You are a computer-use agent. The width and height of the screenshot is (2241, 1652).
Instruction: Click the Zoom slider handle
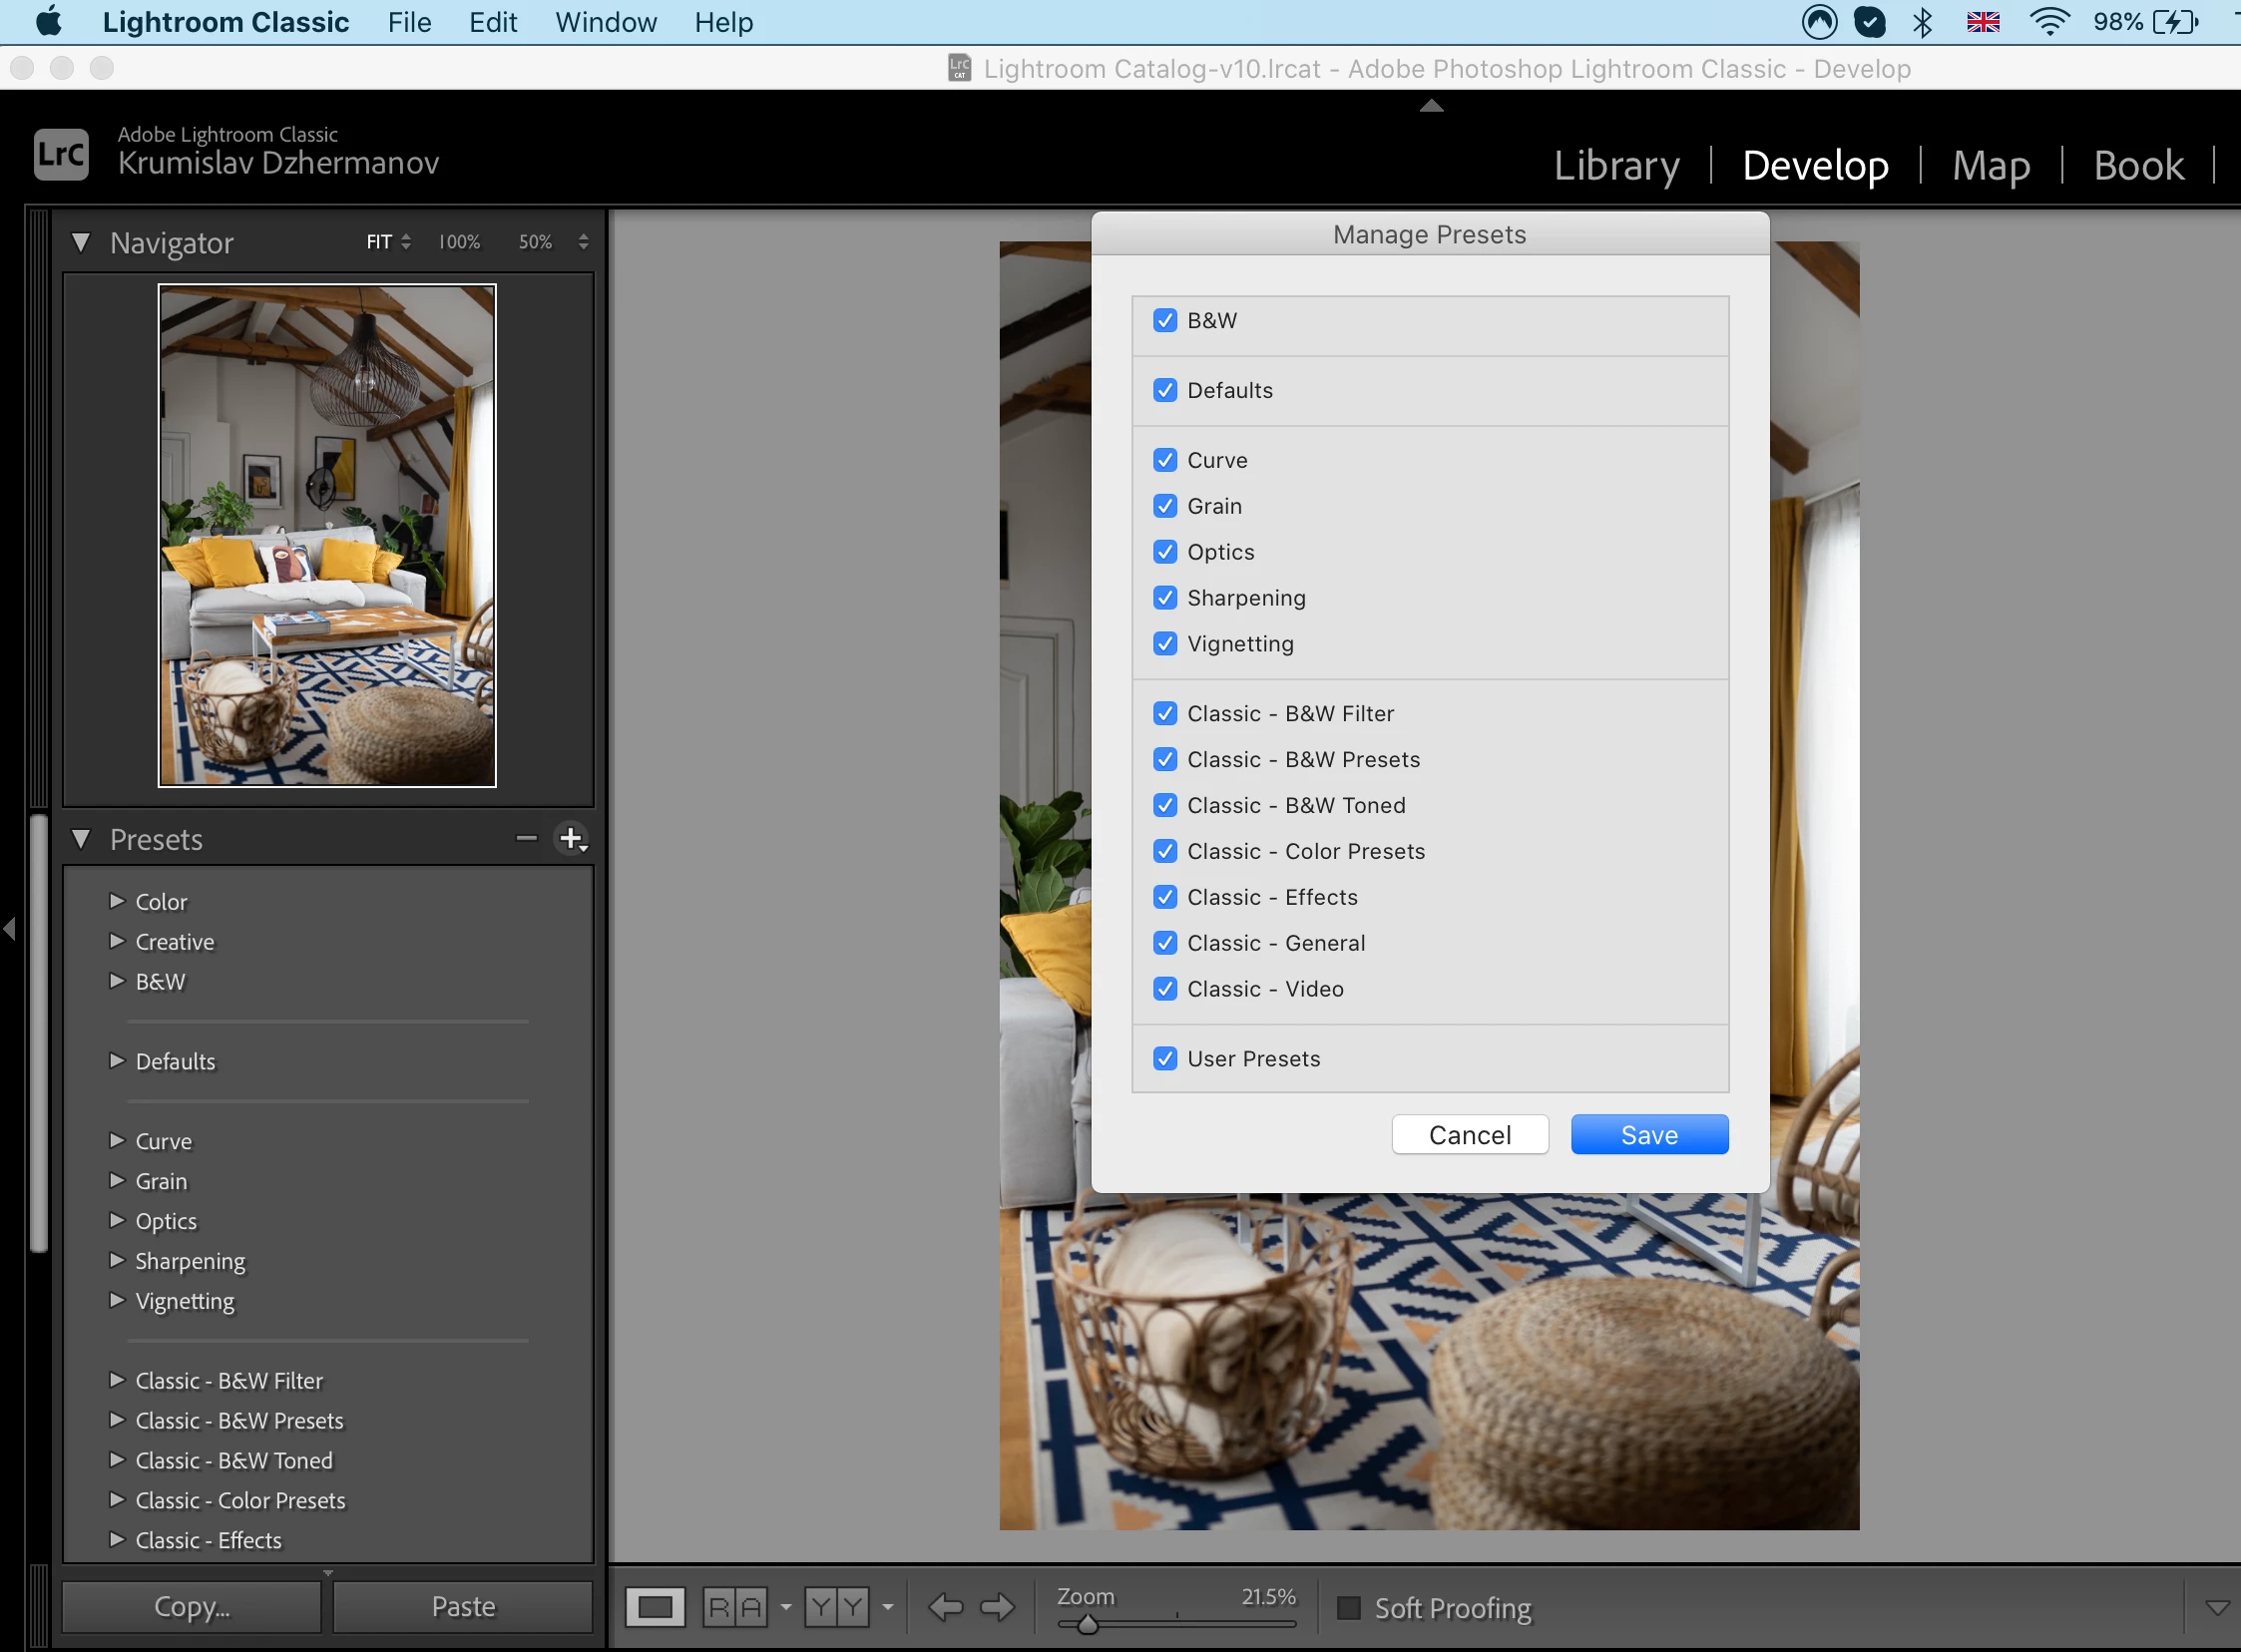point(1088,1624)
